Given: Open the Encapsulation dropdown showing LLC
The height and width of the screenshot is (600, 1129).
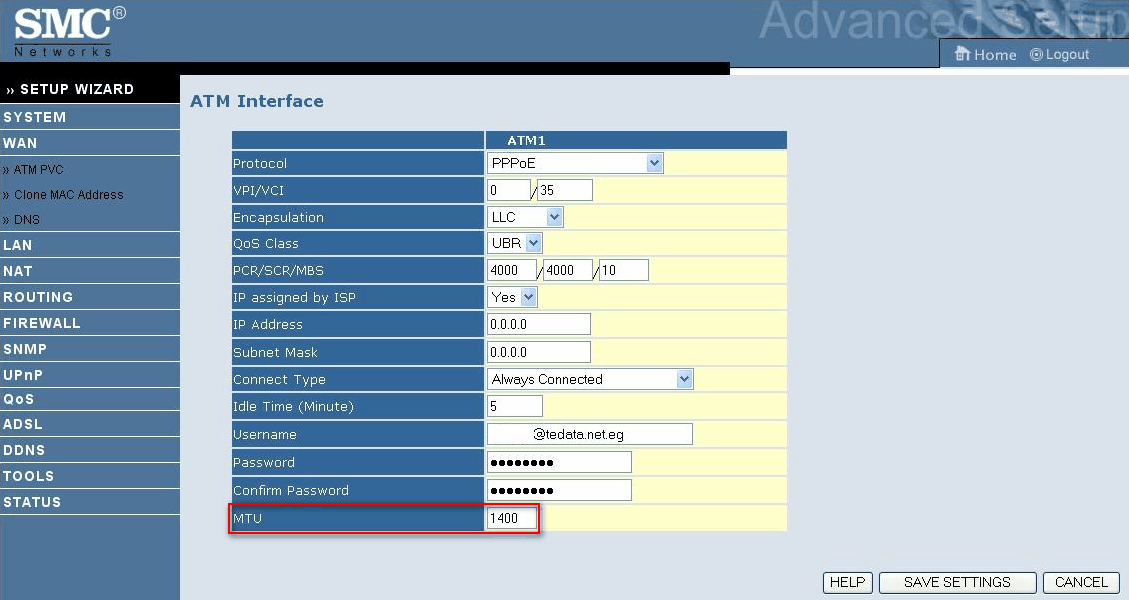Looking at the screenshot, I should (x=525, y=217).
